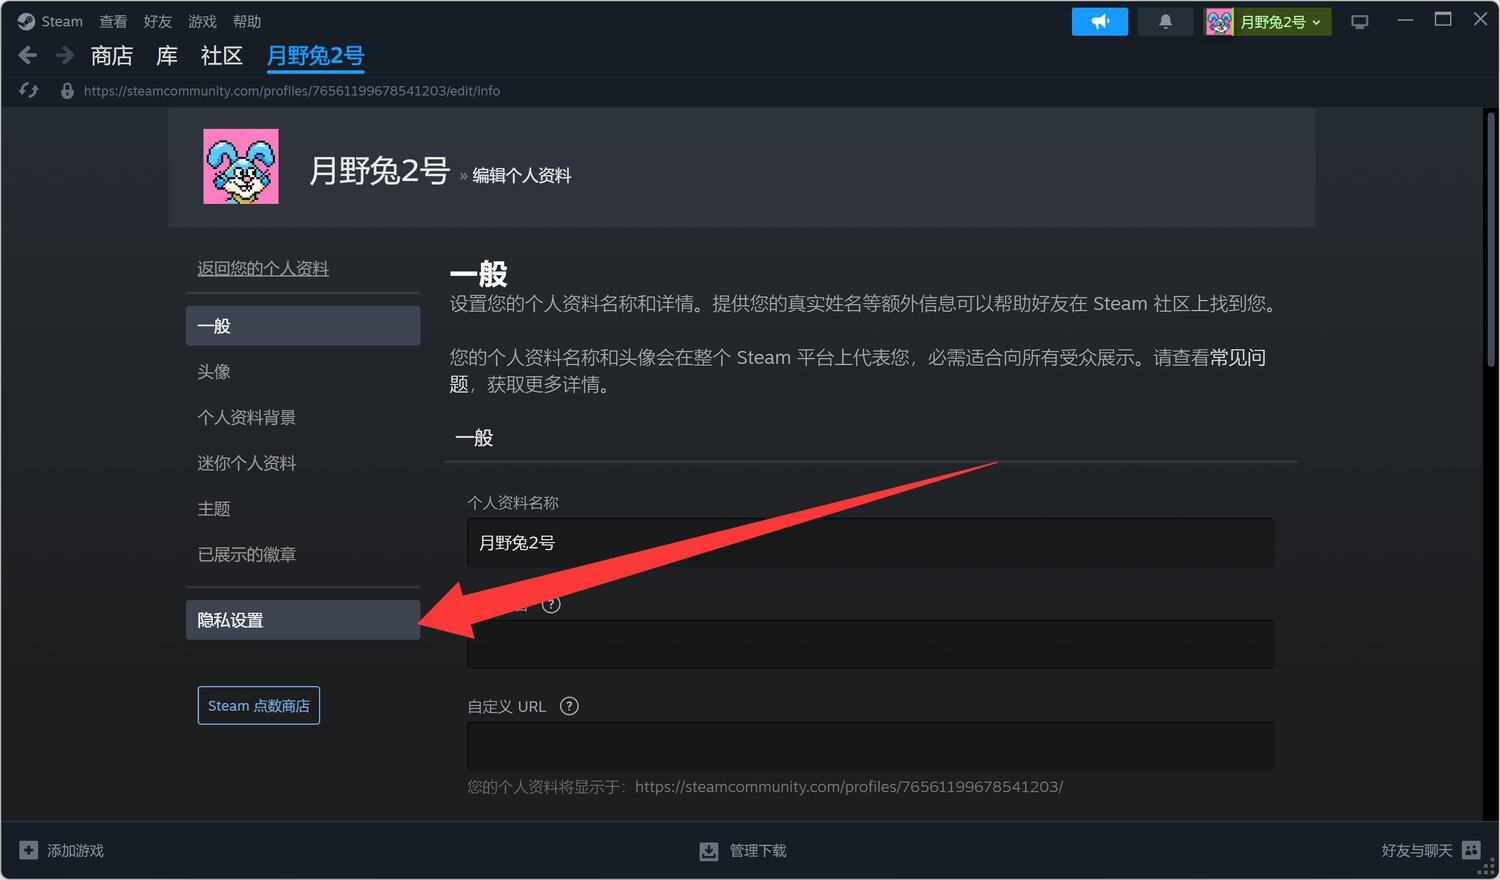Click the 返回您的个人资料 link
Viewport: 1500px width, 880px height.
pos(263,268)
